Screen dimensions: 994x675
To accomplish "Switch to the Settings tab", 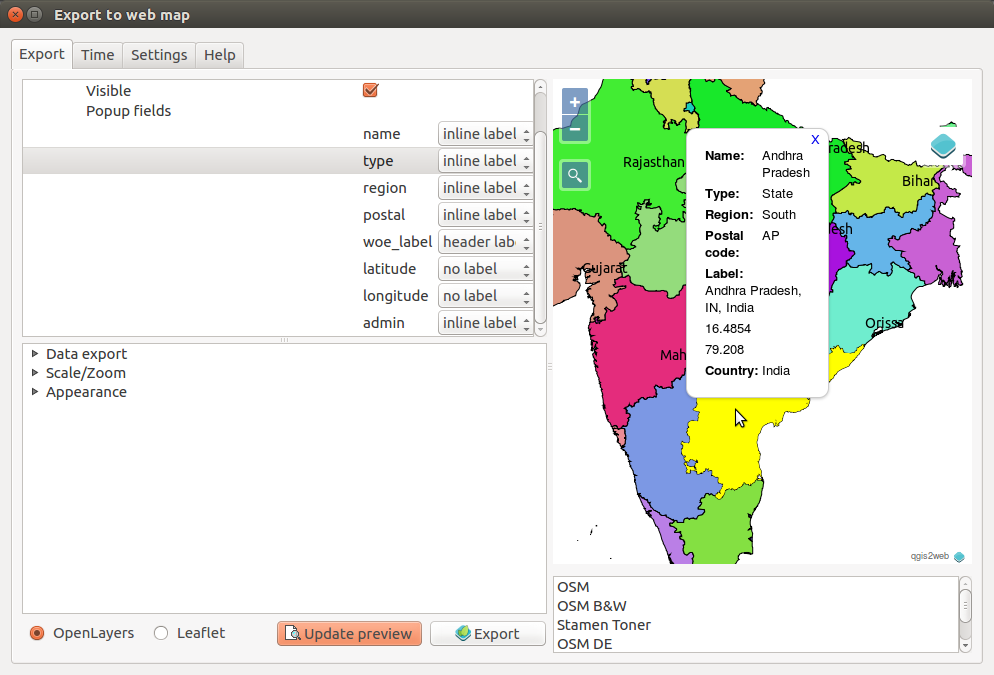I will click(159, 55).
